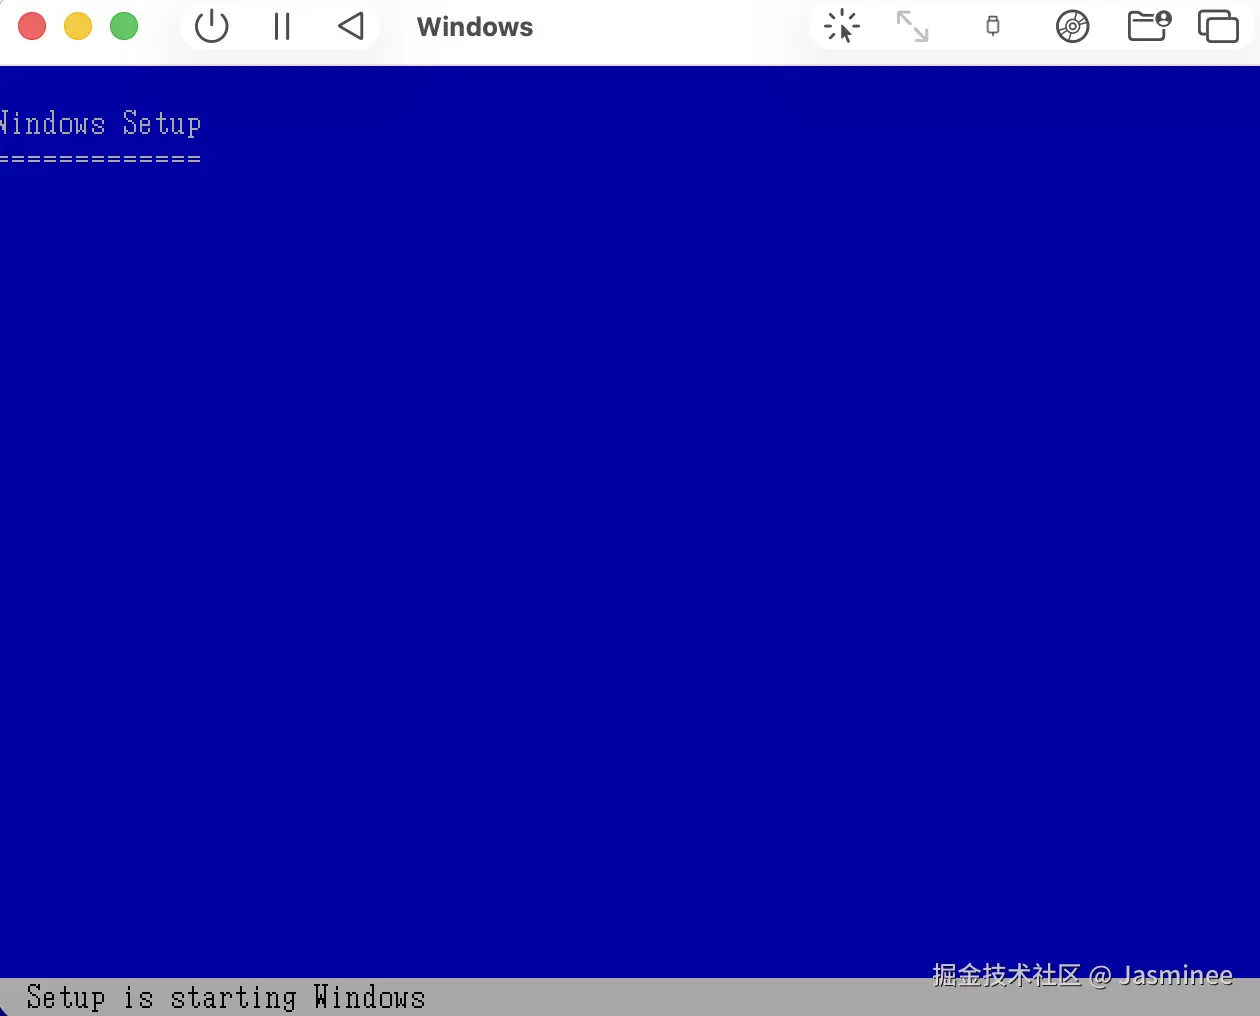Click the resize display arrows icon
This screenshot has height=1016, width=1260.
click(912, 26)
